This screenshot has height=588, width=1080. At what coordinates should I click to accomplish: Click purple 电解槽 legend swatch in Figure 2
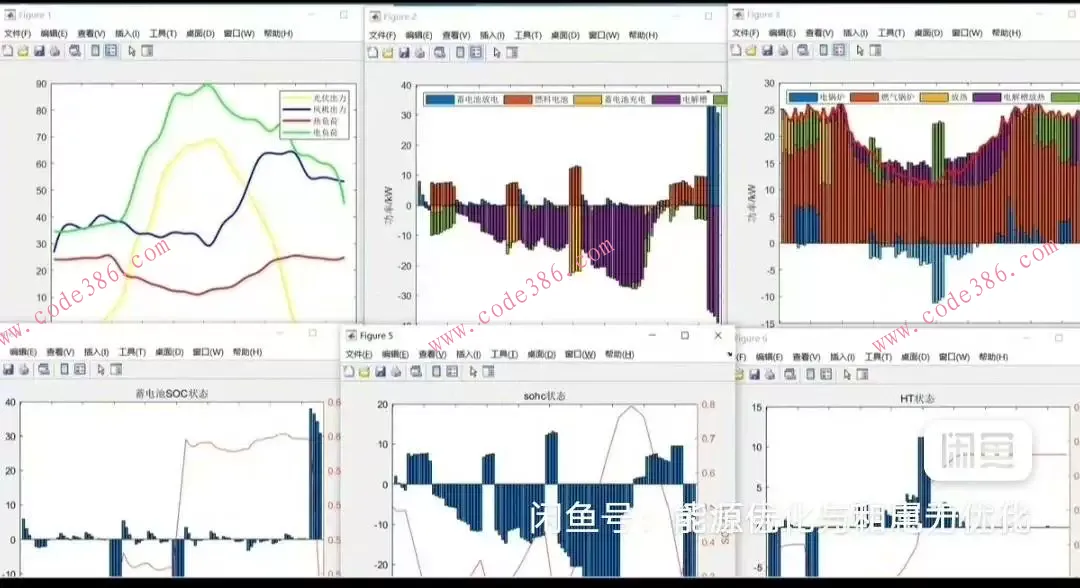(x=665, y=99)
